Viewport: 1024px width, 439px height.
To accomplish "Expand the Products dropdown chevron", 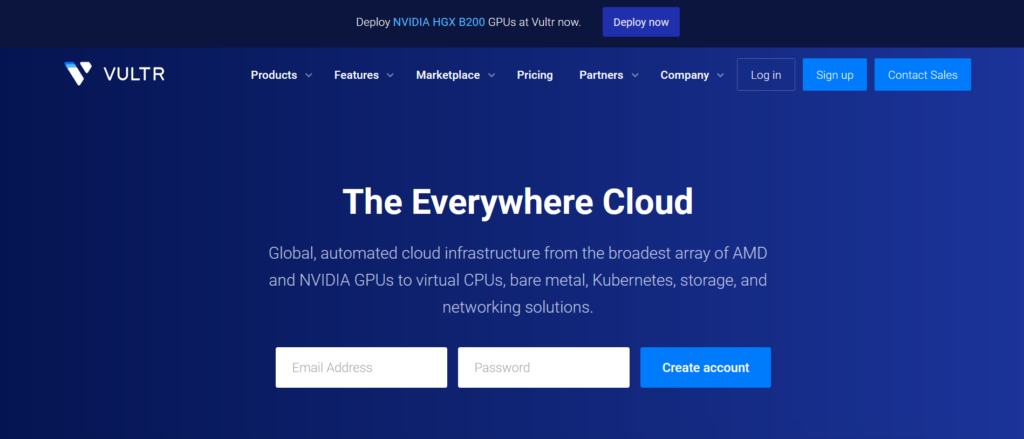I will (x=308, y=75).
